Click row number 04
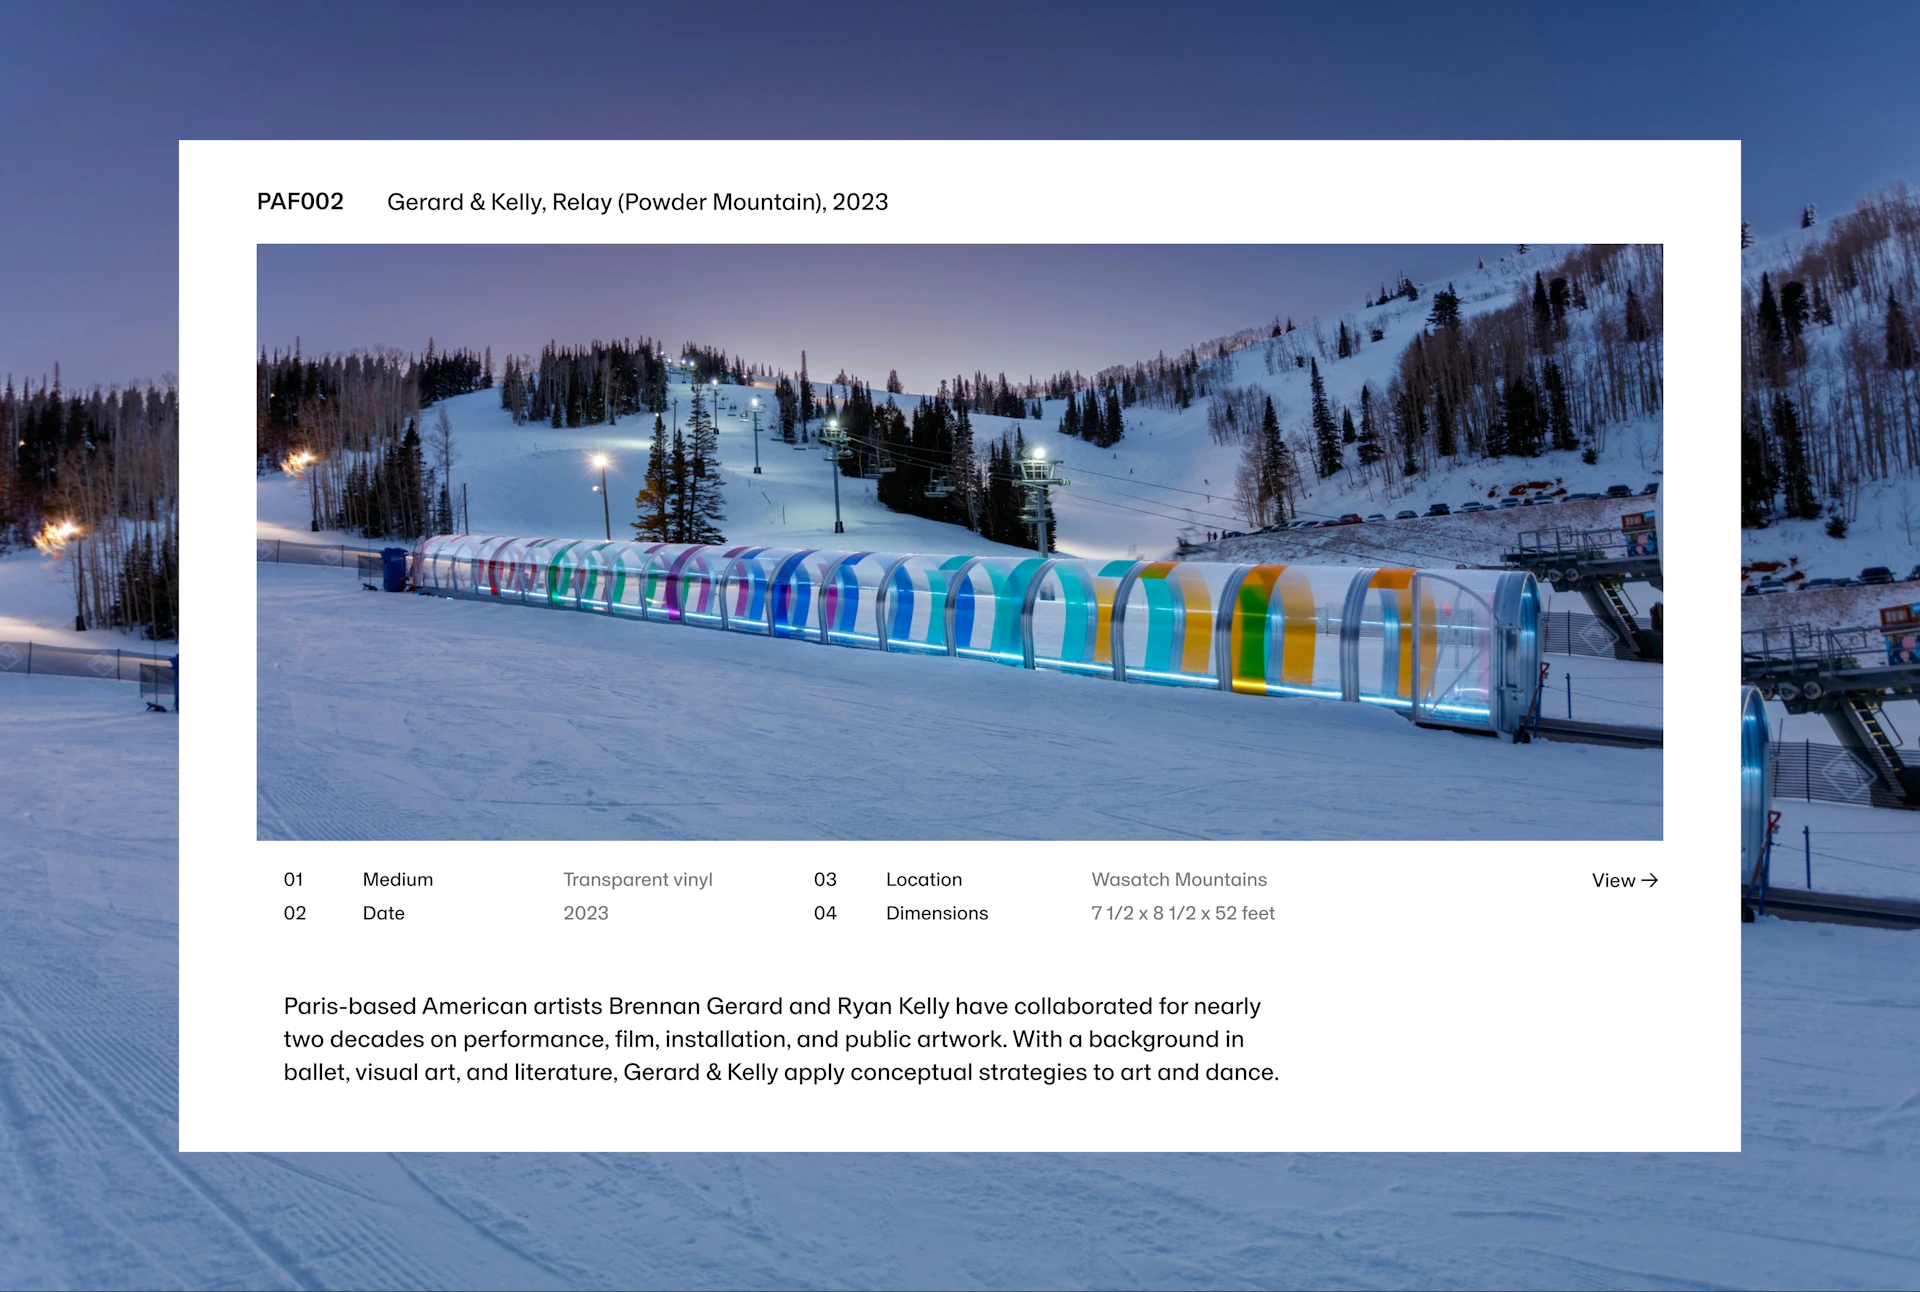 pos(824,913)
